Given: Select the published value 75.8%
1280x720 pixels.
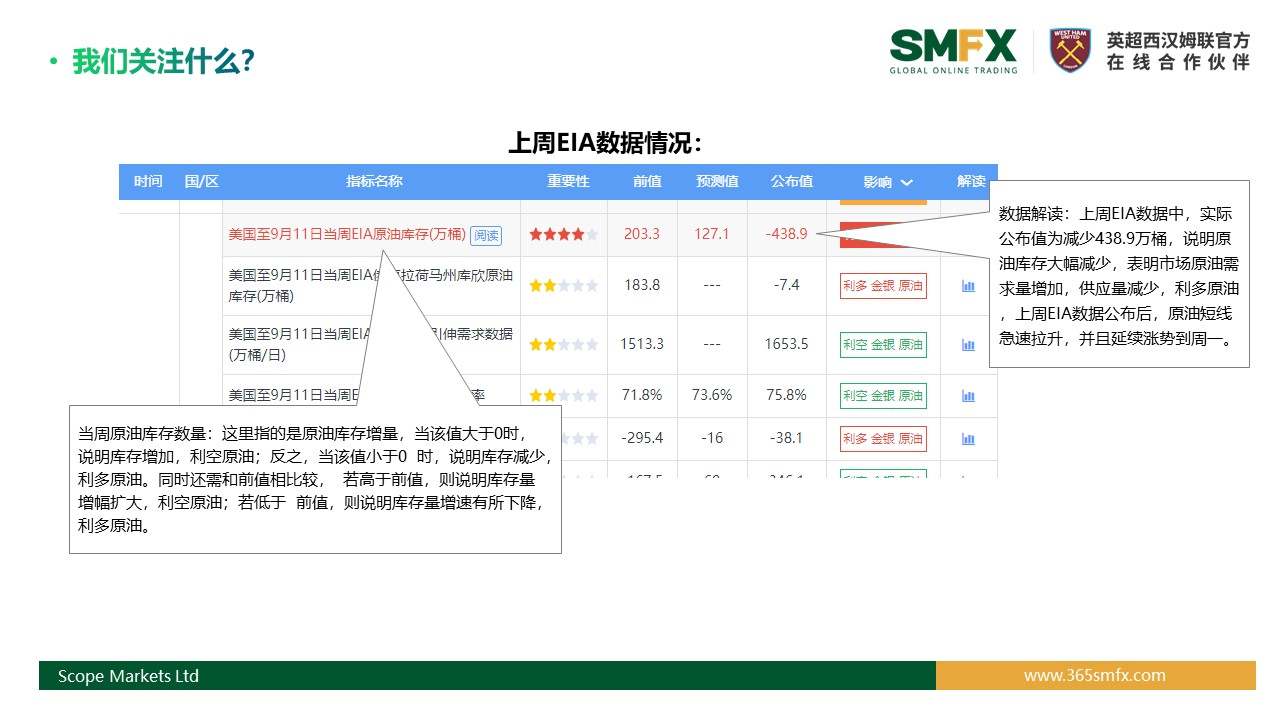Looking at the screenshot, I should [x=786, y=395].
